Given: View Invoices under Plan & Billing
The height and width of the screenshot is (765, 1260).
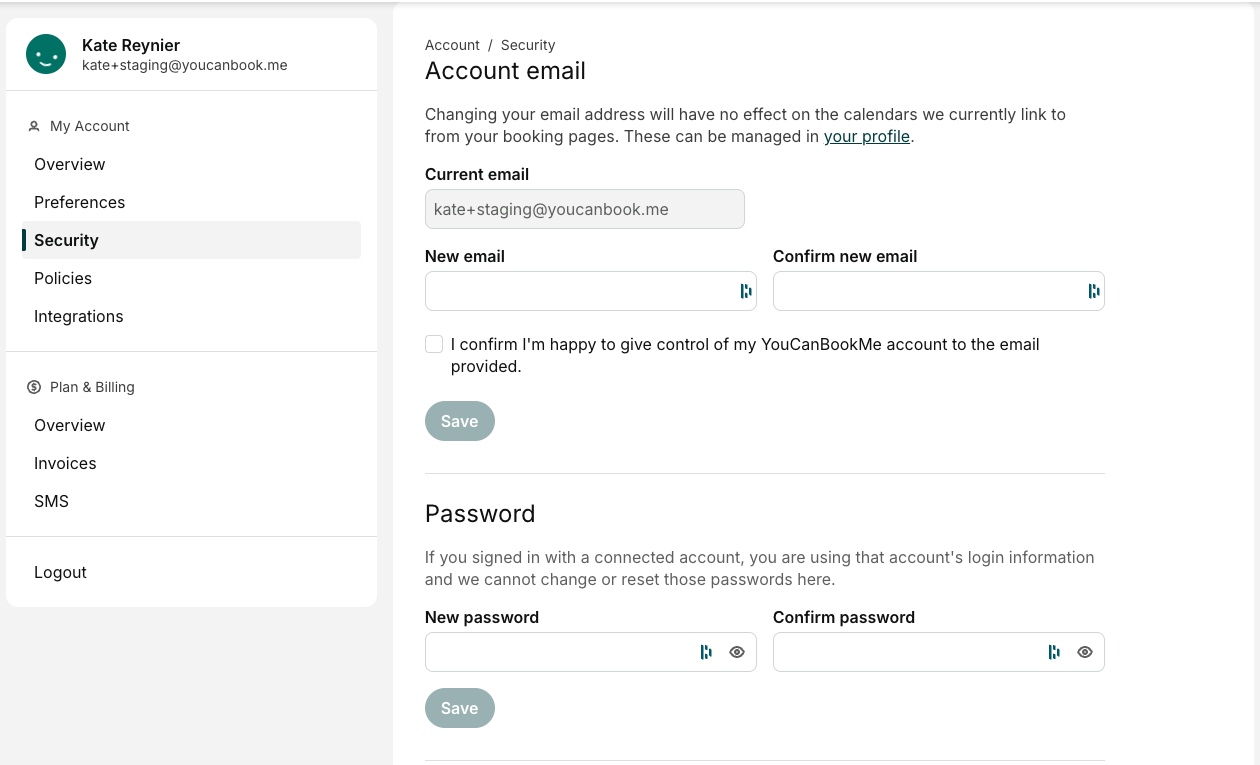Looking at the screenshot, I should coord(65,463).
